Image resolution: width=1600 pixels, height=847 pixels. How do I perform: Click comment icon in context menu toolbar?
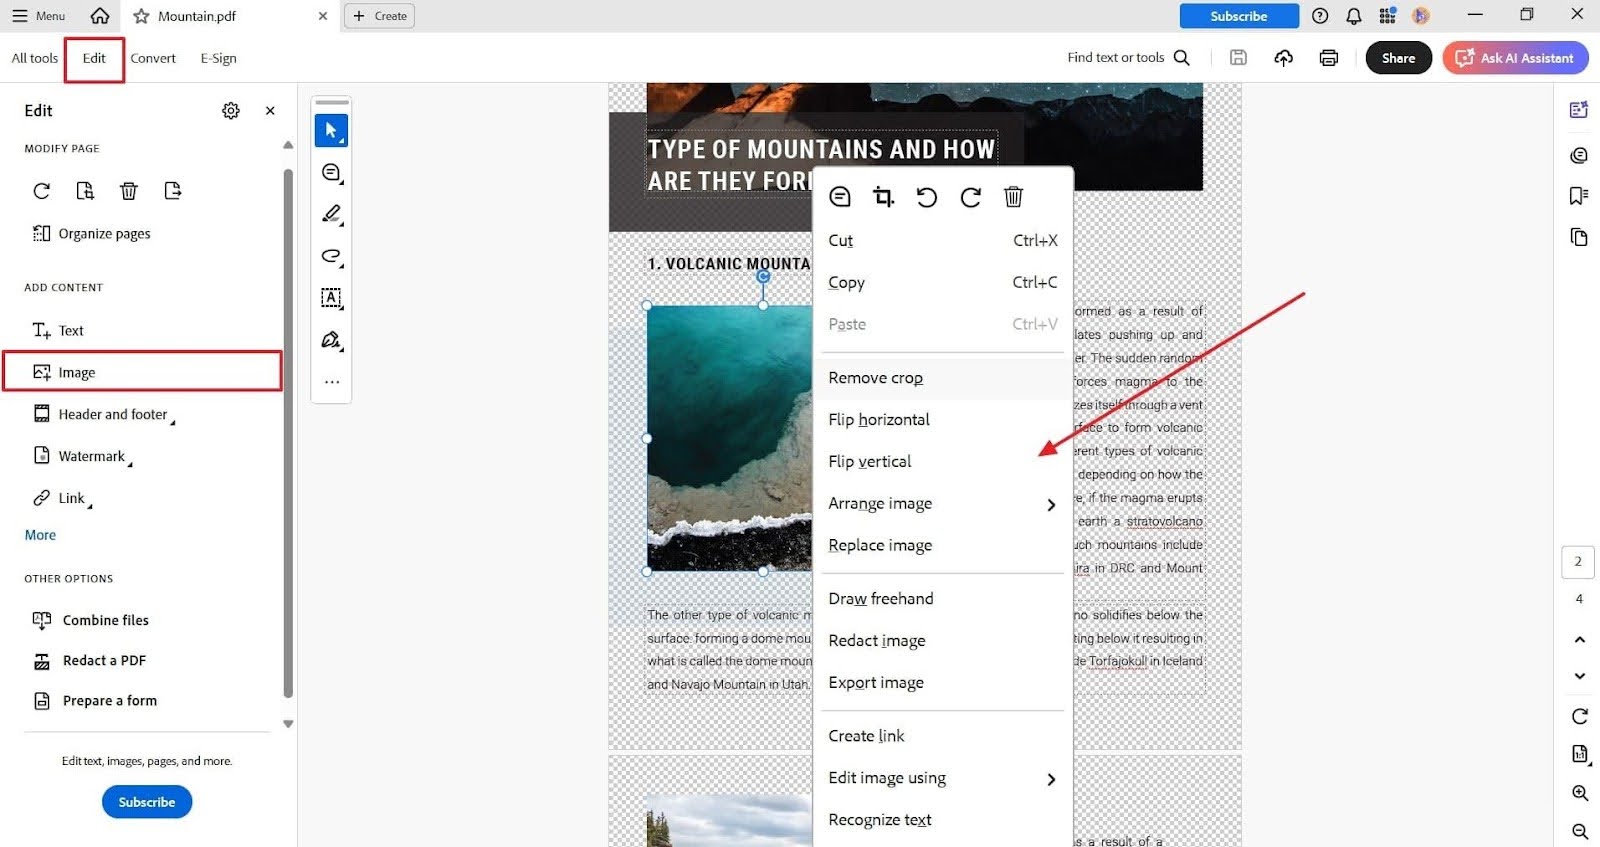pyautogui.click(x=840, y=197)
